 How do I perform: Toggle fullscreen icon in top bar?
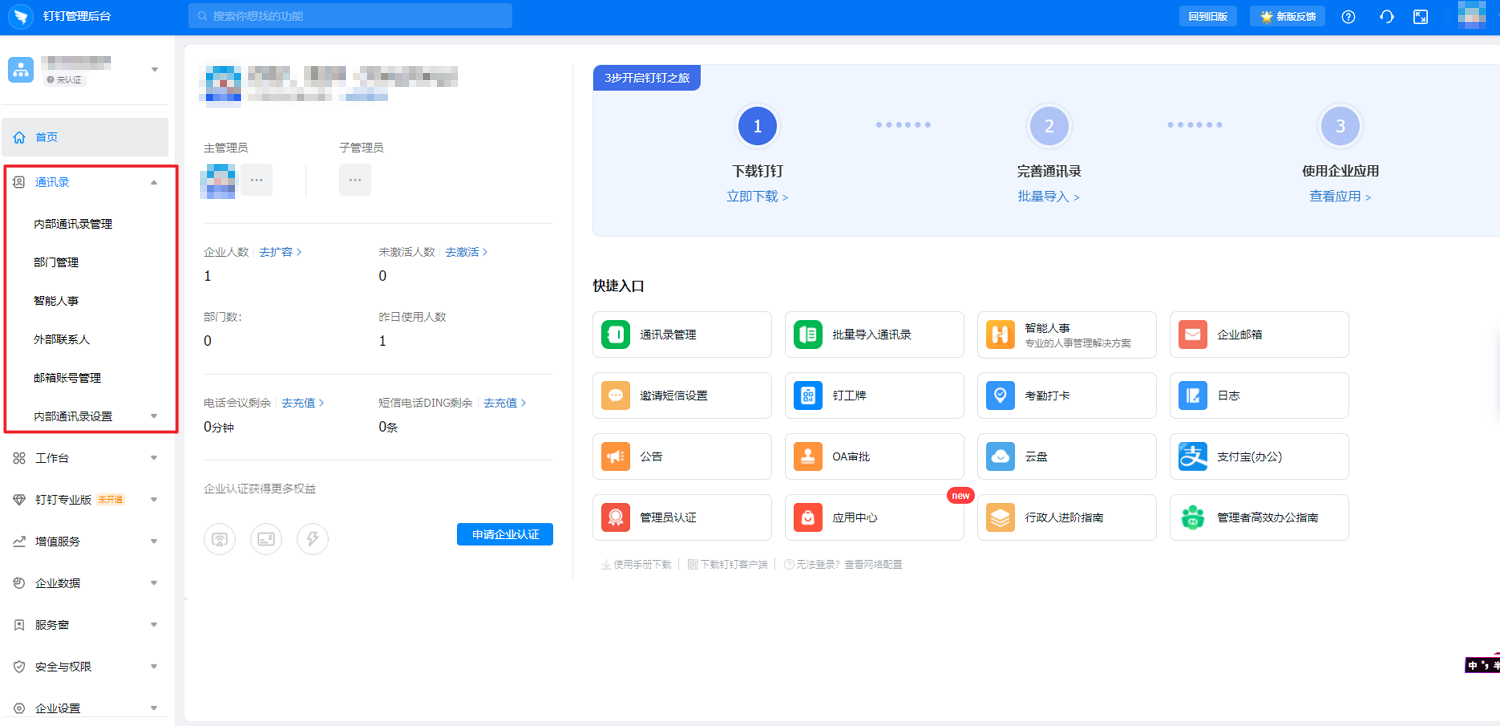tap(1420, 16)
